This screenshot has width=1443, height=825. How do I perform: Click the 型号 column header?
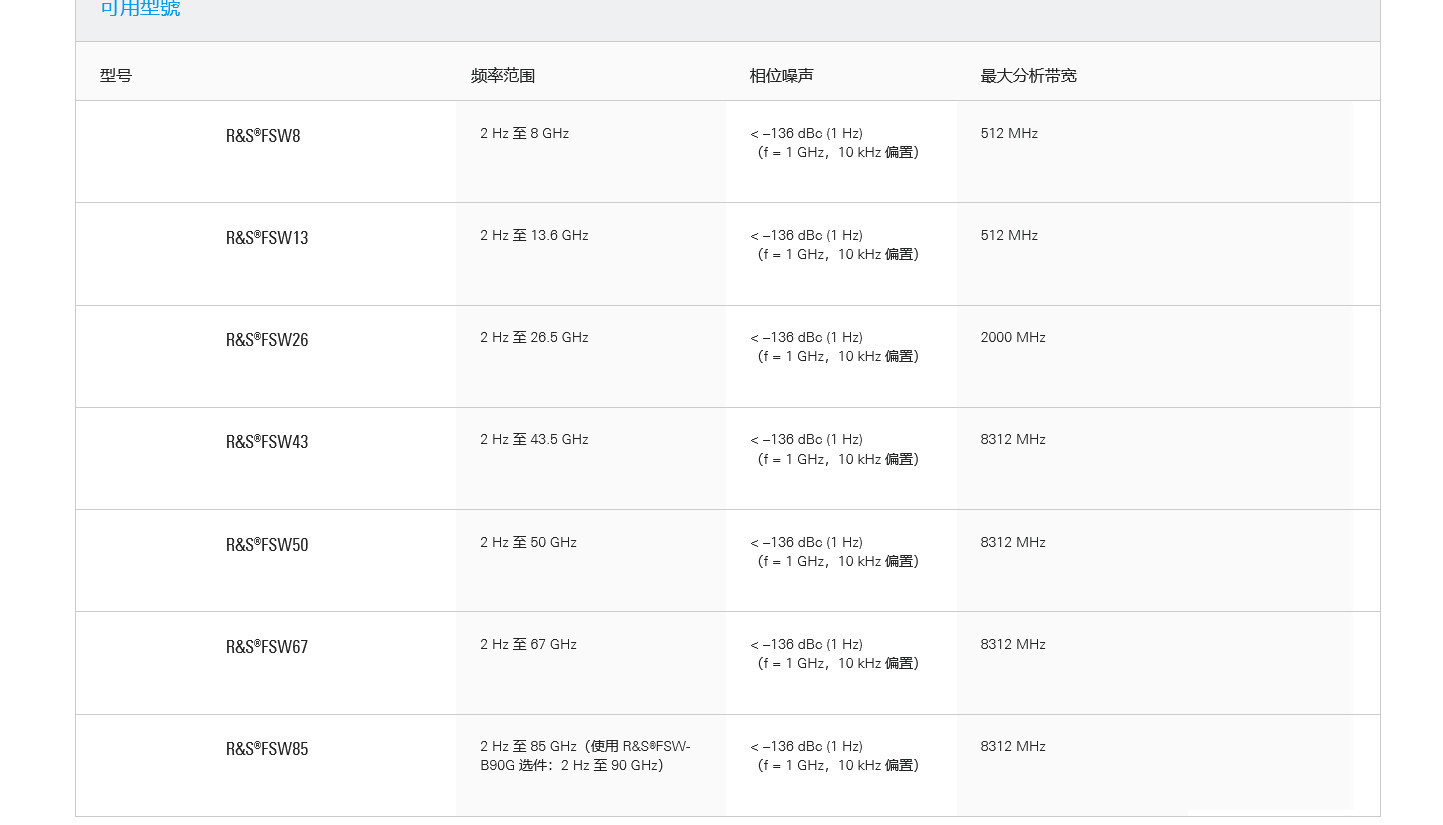(116, 76)
